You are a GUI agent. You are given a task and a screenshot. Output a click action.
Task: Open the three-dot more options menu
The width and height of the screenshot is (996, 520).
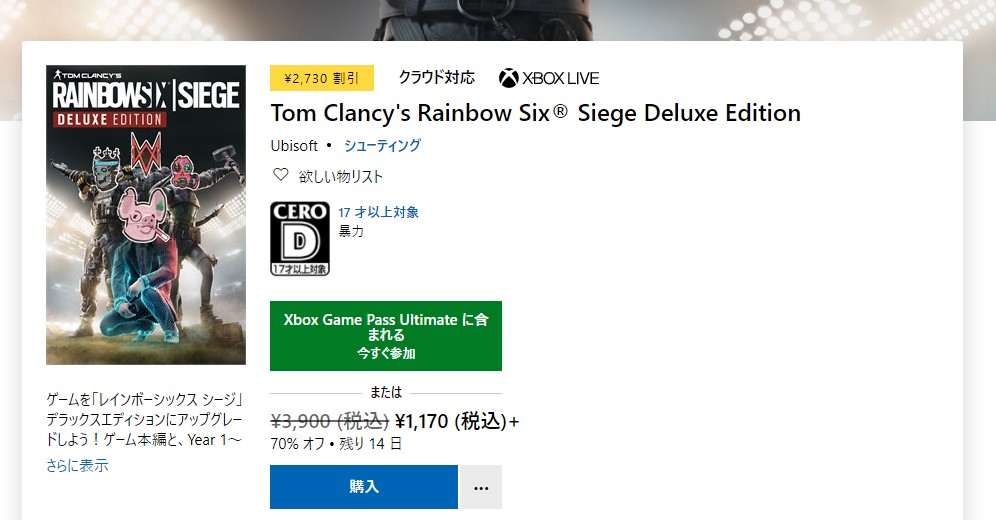481,487
